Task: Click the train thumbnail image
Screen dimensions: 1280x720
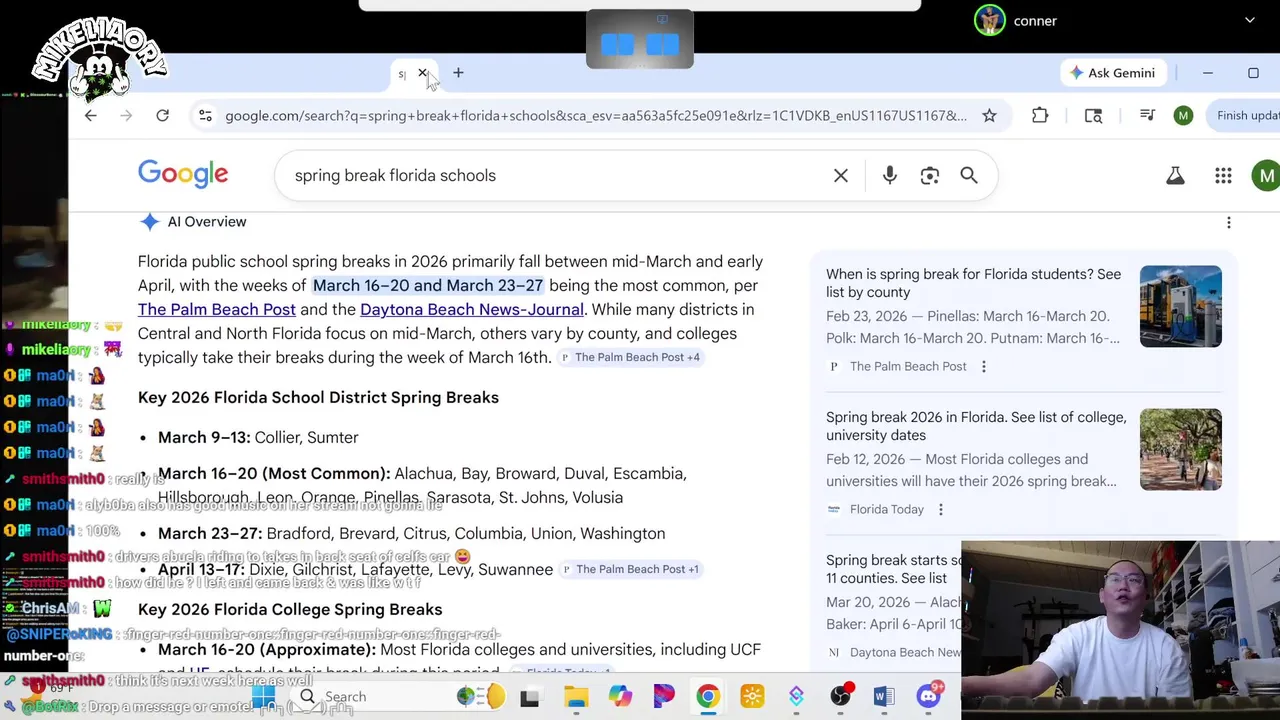Action: 1180,306
